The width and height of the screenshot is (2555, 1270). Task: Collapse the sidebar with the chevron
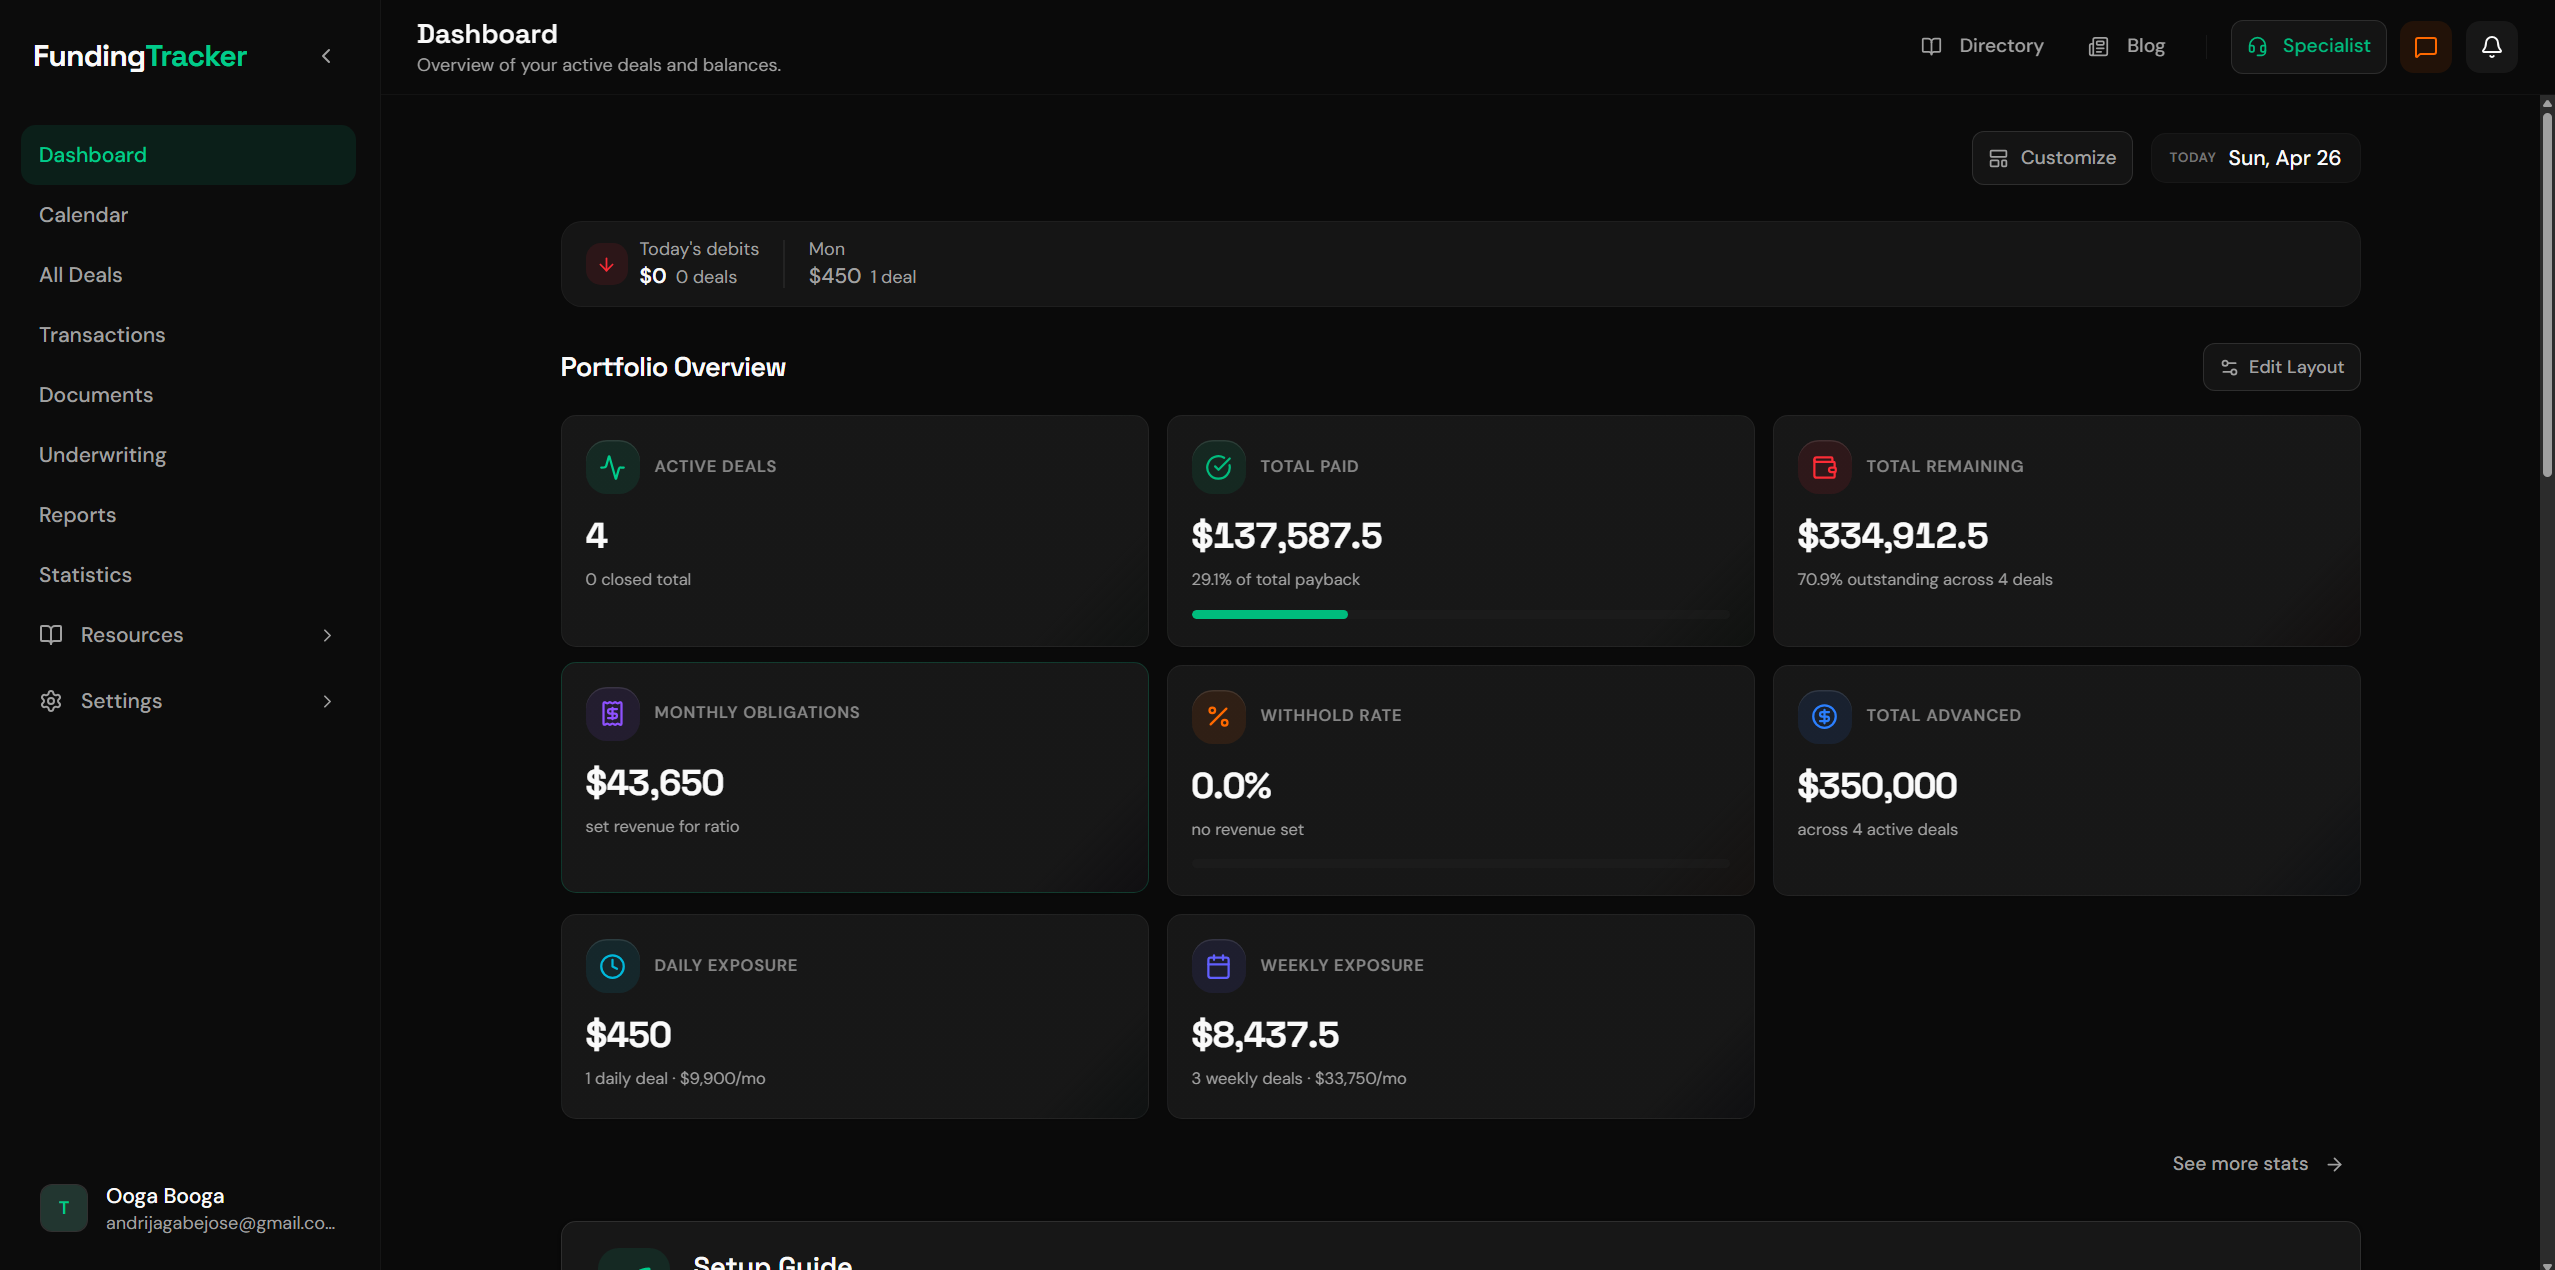click(x=326, y=57)
